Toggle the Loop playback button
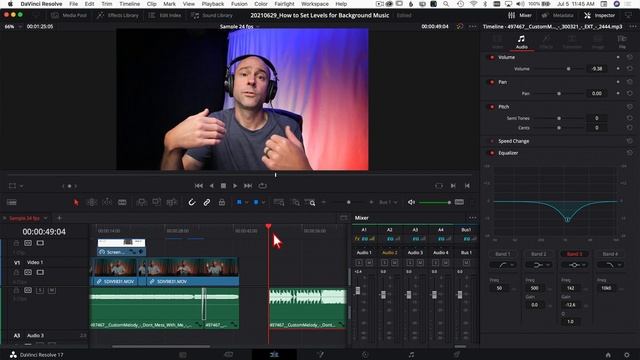Image resolution: width=640 pixels, height=360 pixels. tap(262, 186)
